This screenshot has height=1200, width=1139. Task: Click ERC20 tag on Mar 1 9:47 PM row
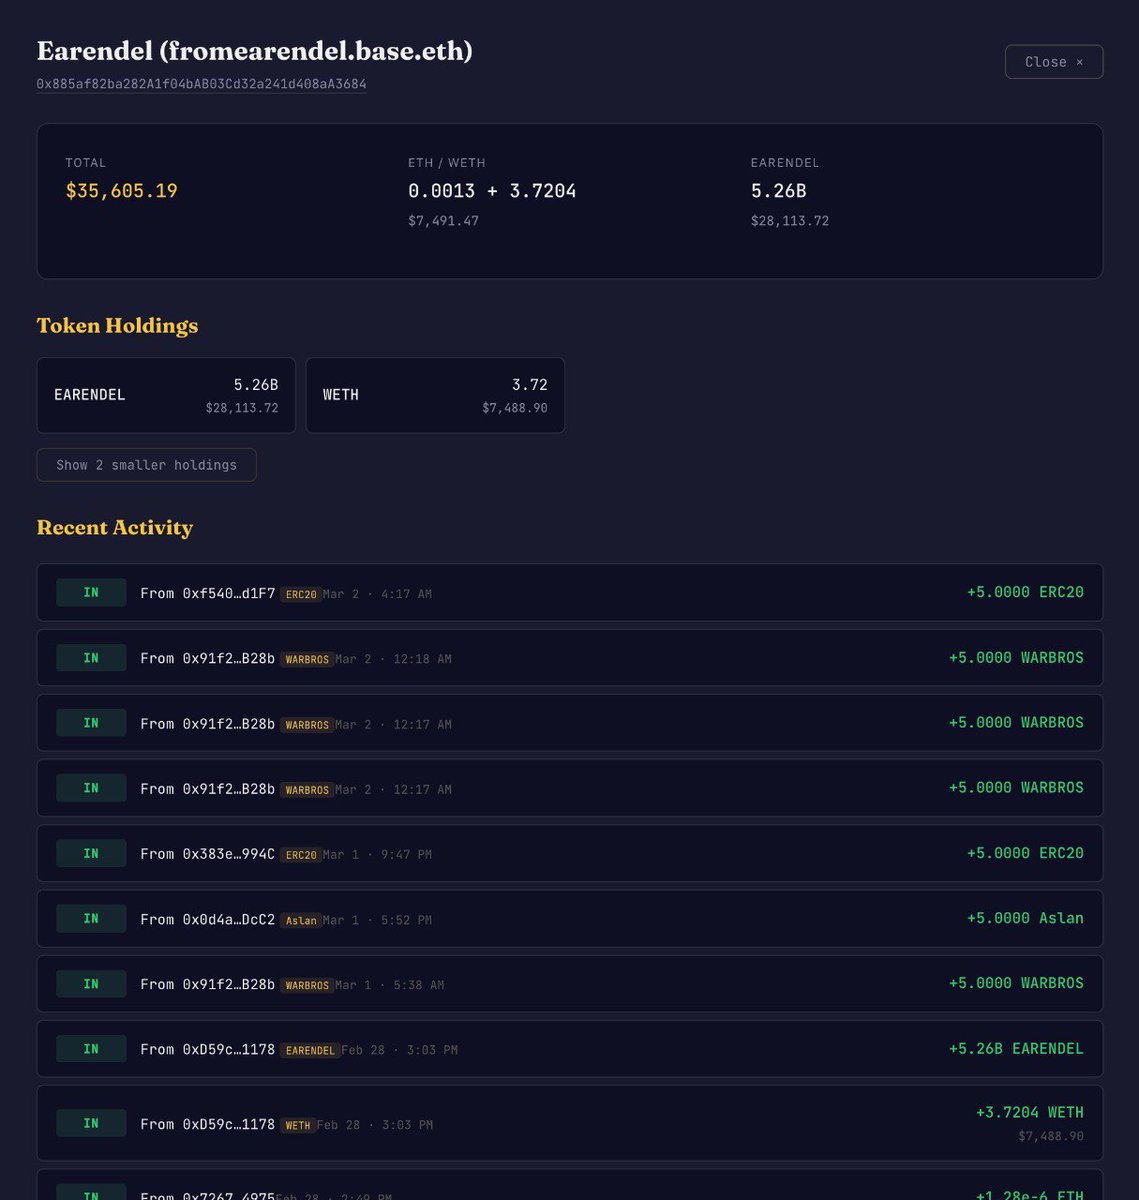click(x=300, y=855)
